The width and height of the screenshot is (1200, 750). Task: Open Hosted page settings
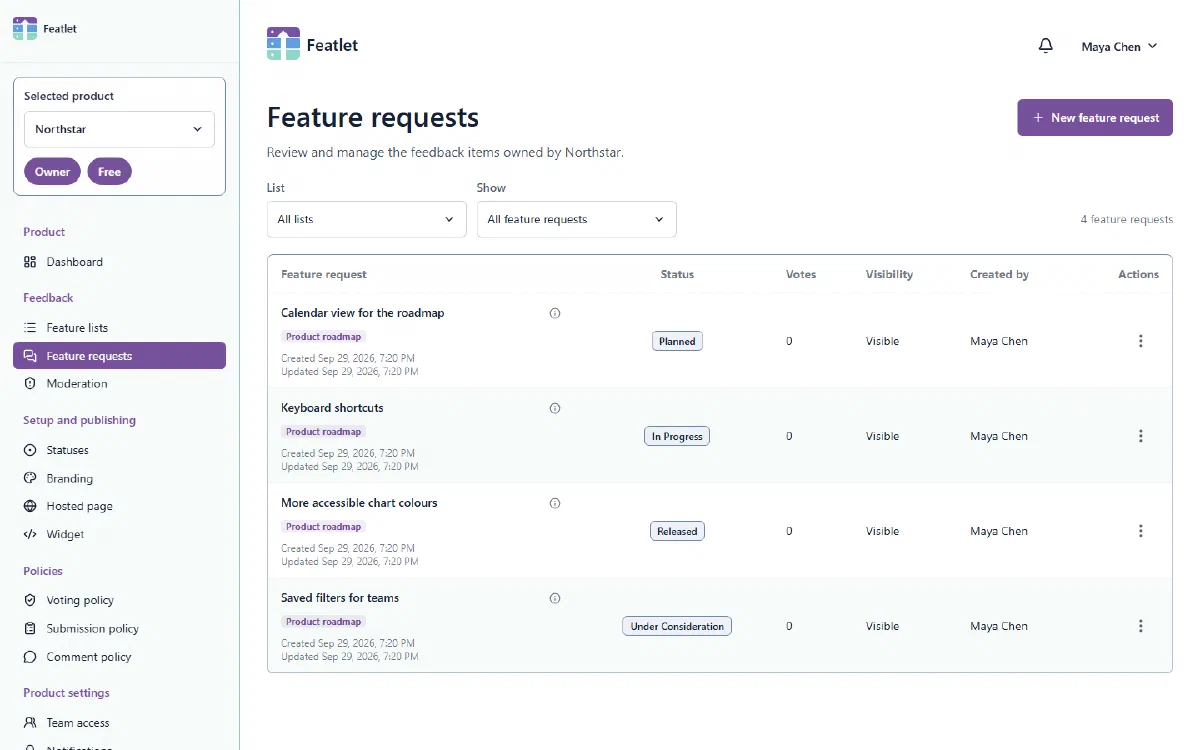coord(119,506)
